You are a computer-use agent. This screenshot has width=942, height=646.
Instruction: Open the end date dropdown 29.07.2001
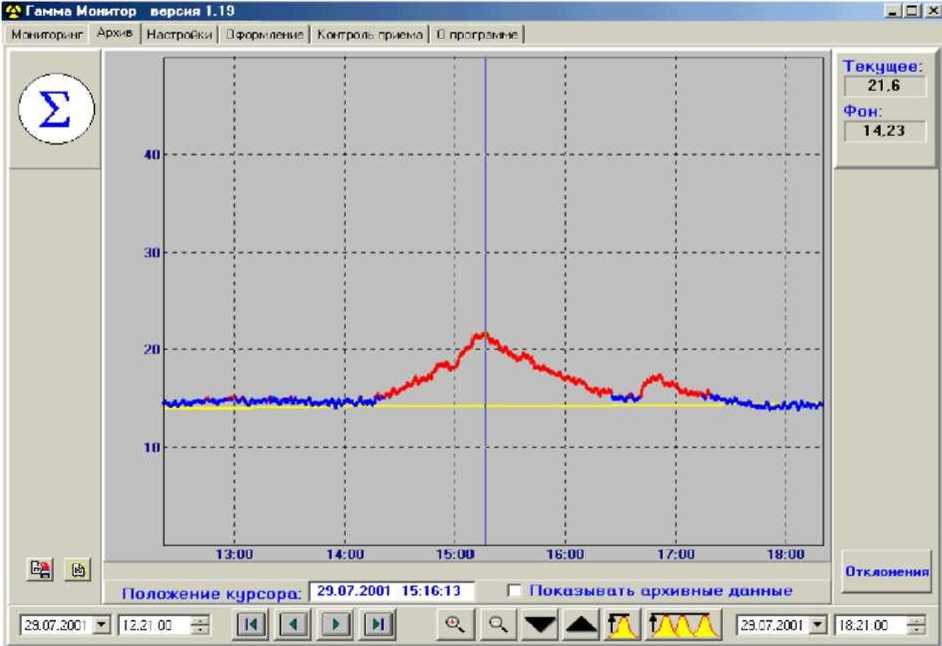coord(818,625)
